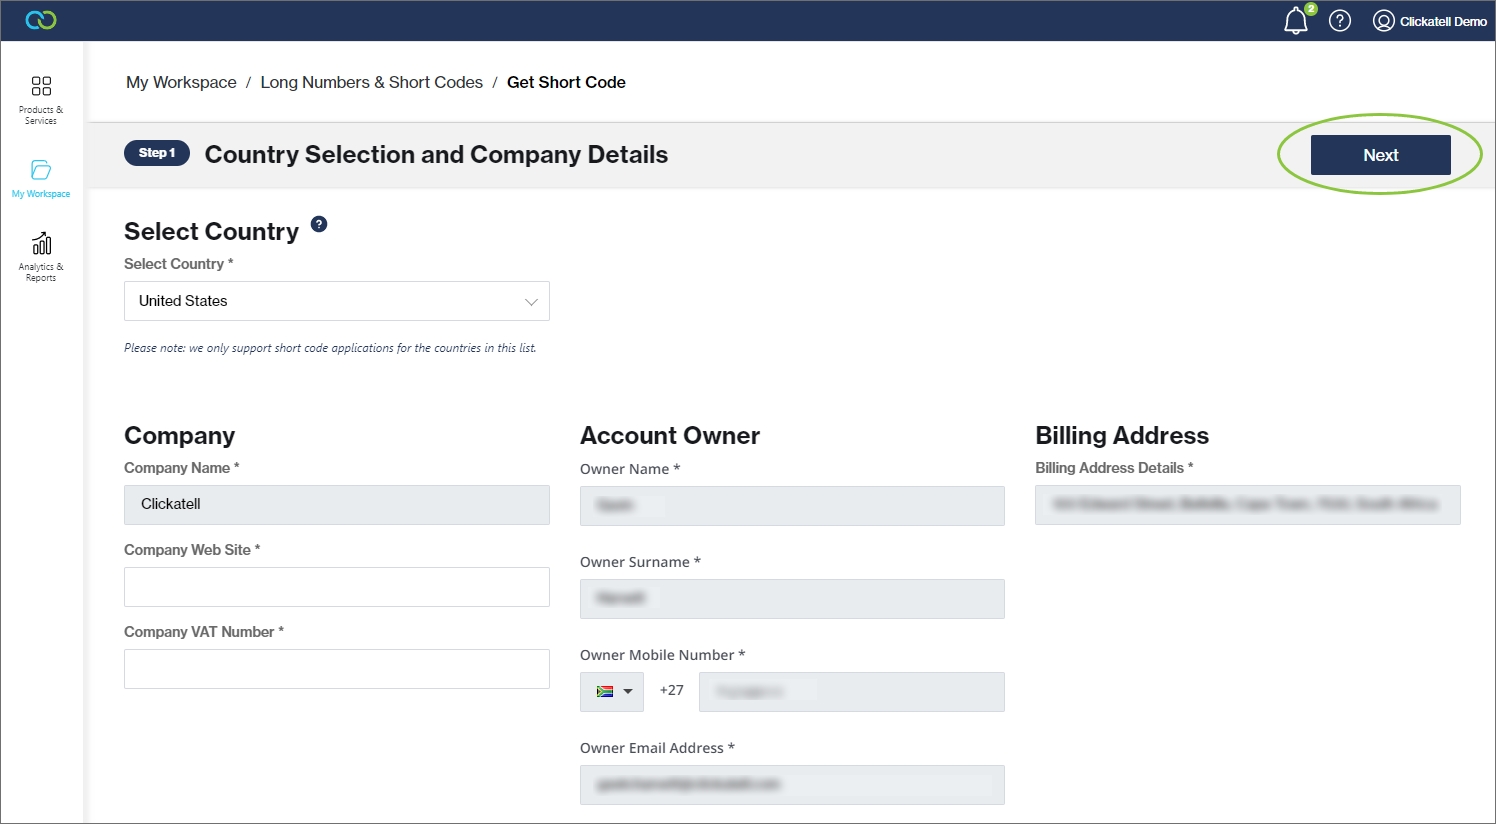Click the Owner Surname field
1496x824 pixels.
(792, 599)
